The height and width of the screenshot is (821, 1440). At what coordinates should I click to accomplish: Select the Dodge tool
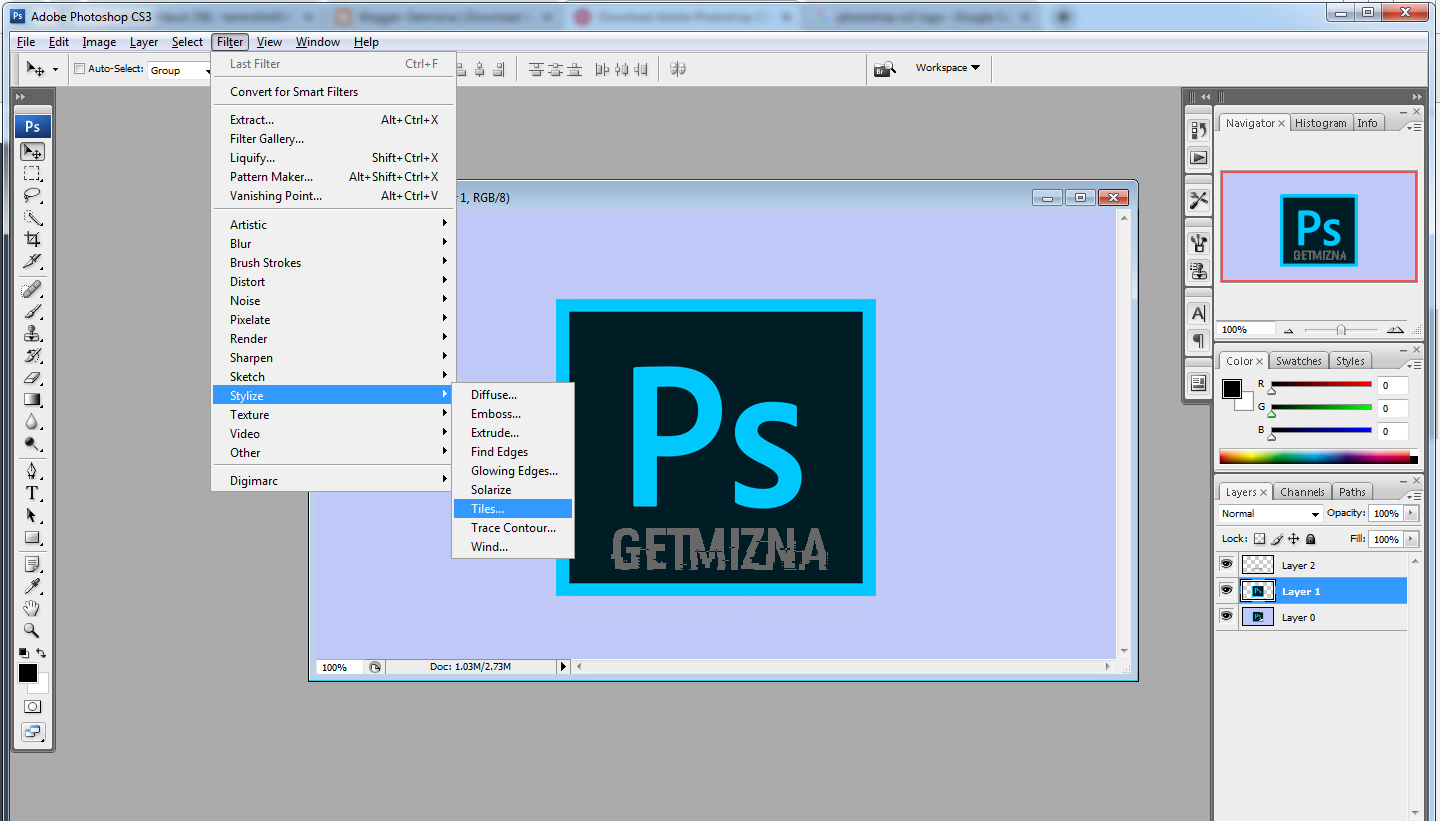click(33, 443)
